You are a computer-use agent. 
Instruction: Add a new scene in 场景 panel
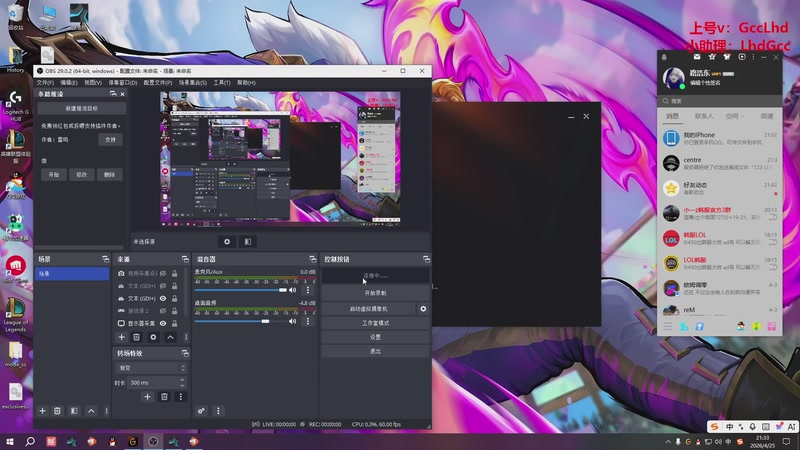tap(42, 411)
